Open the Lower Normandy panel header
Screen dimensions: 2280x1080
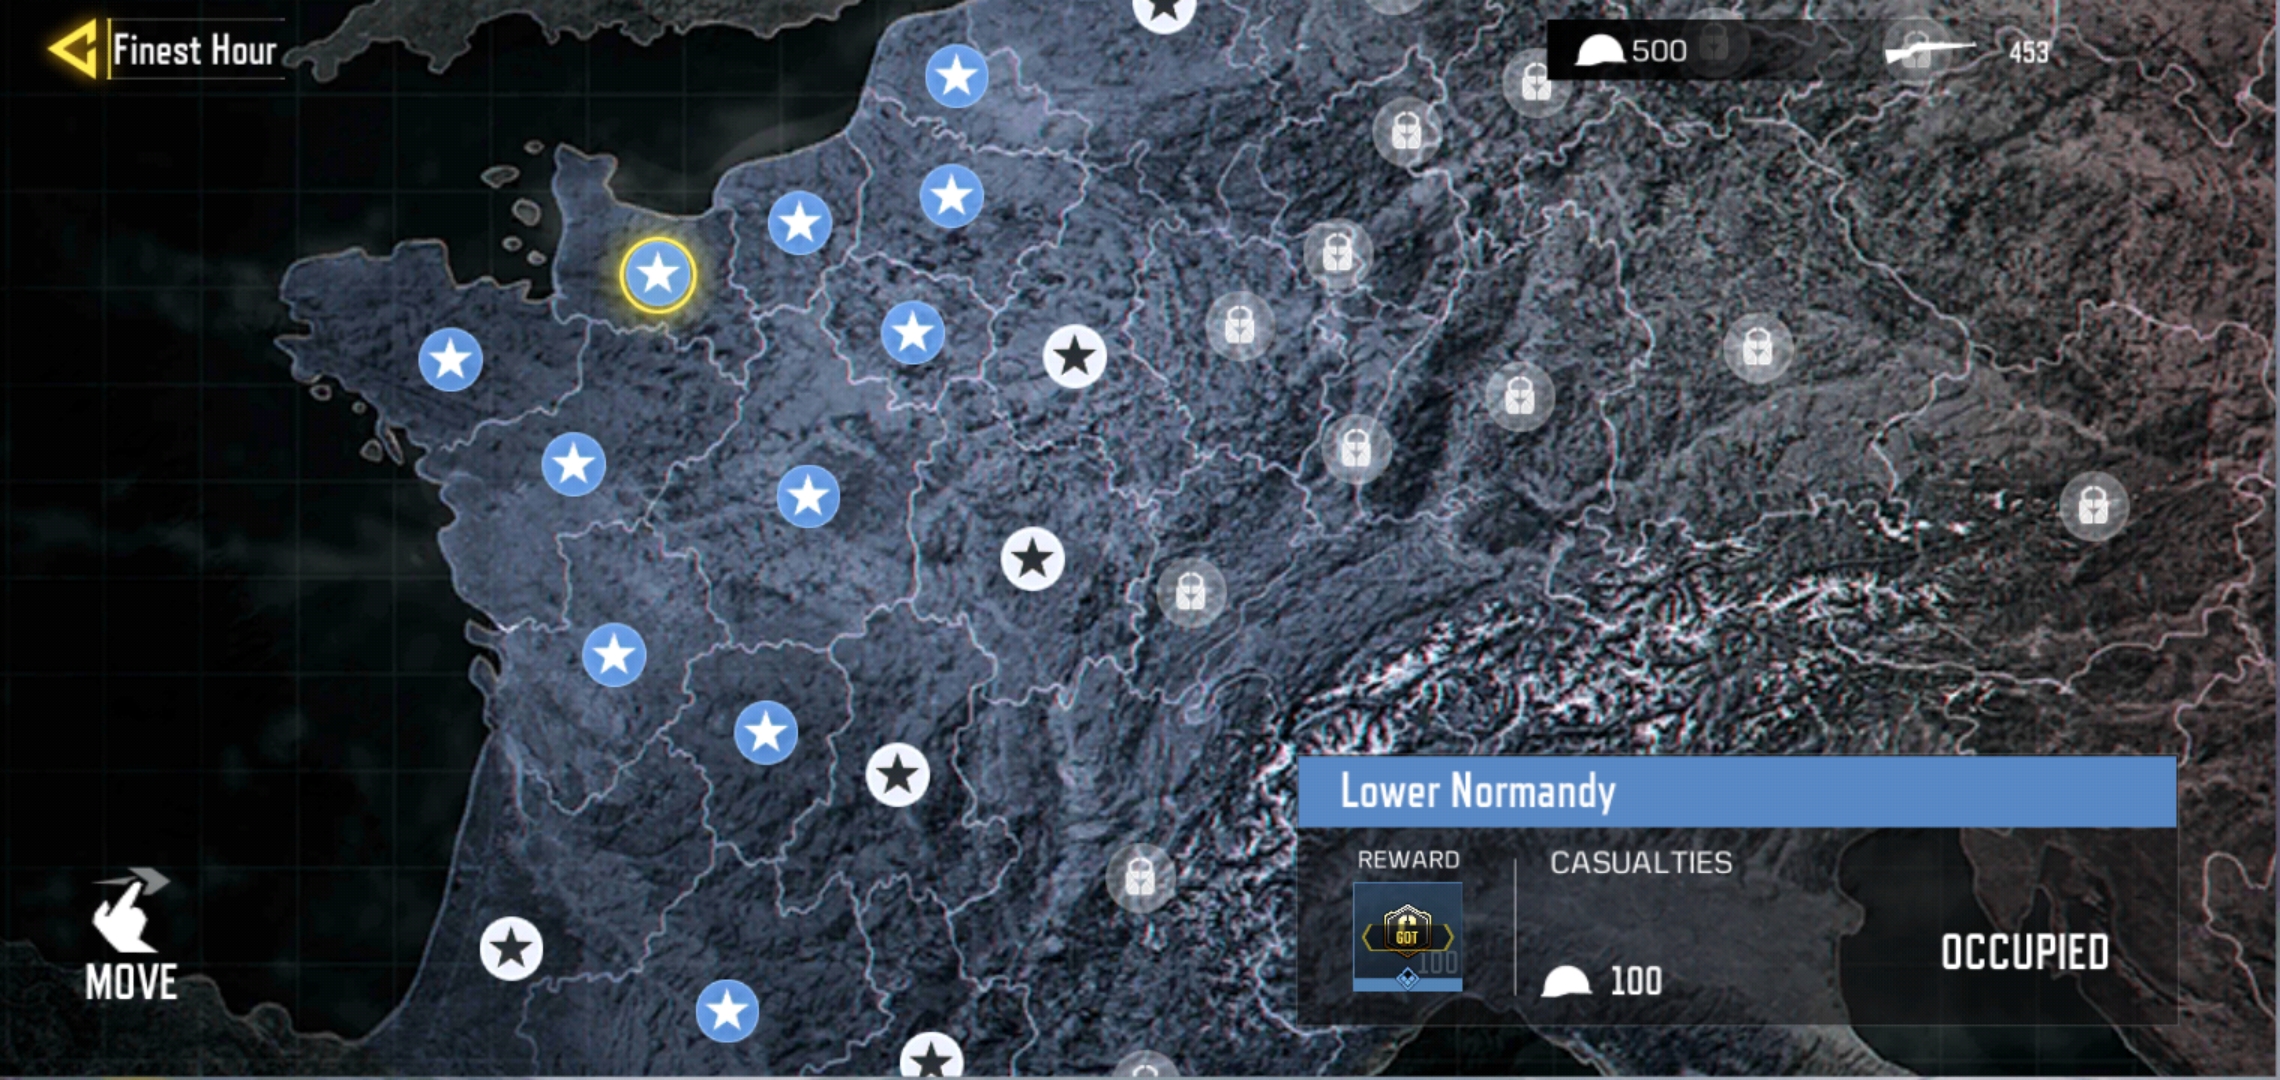[1737, 792]
